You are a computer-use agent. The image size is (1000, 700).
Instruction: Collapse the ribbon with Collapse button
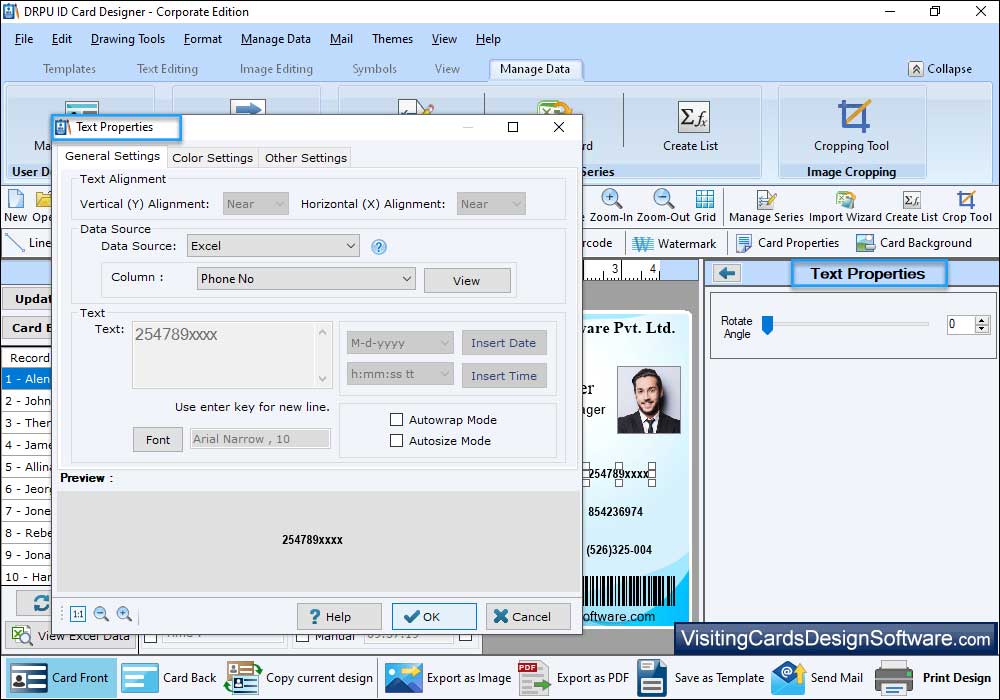(x=940, y=69)
